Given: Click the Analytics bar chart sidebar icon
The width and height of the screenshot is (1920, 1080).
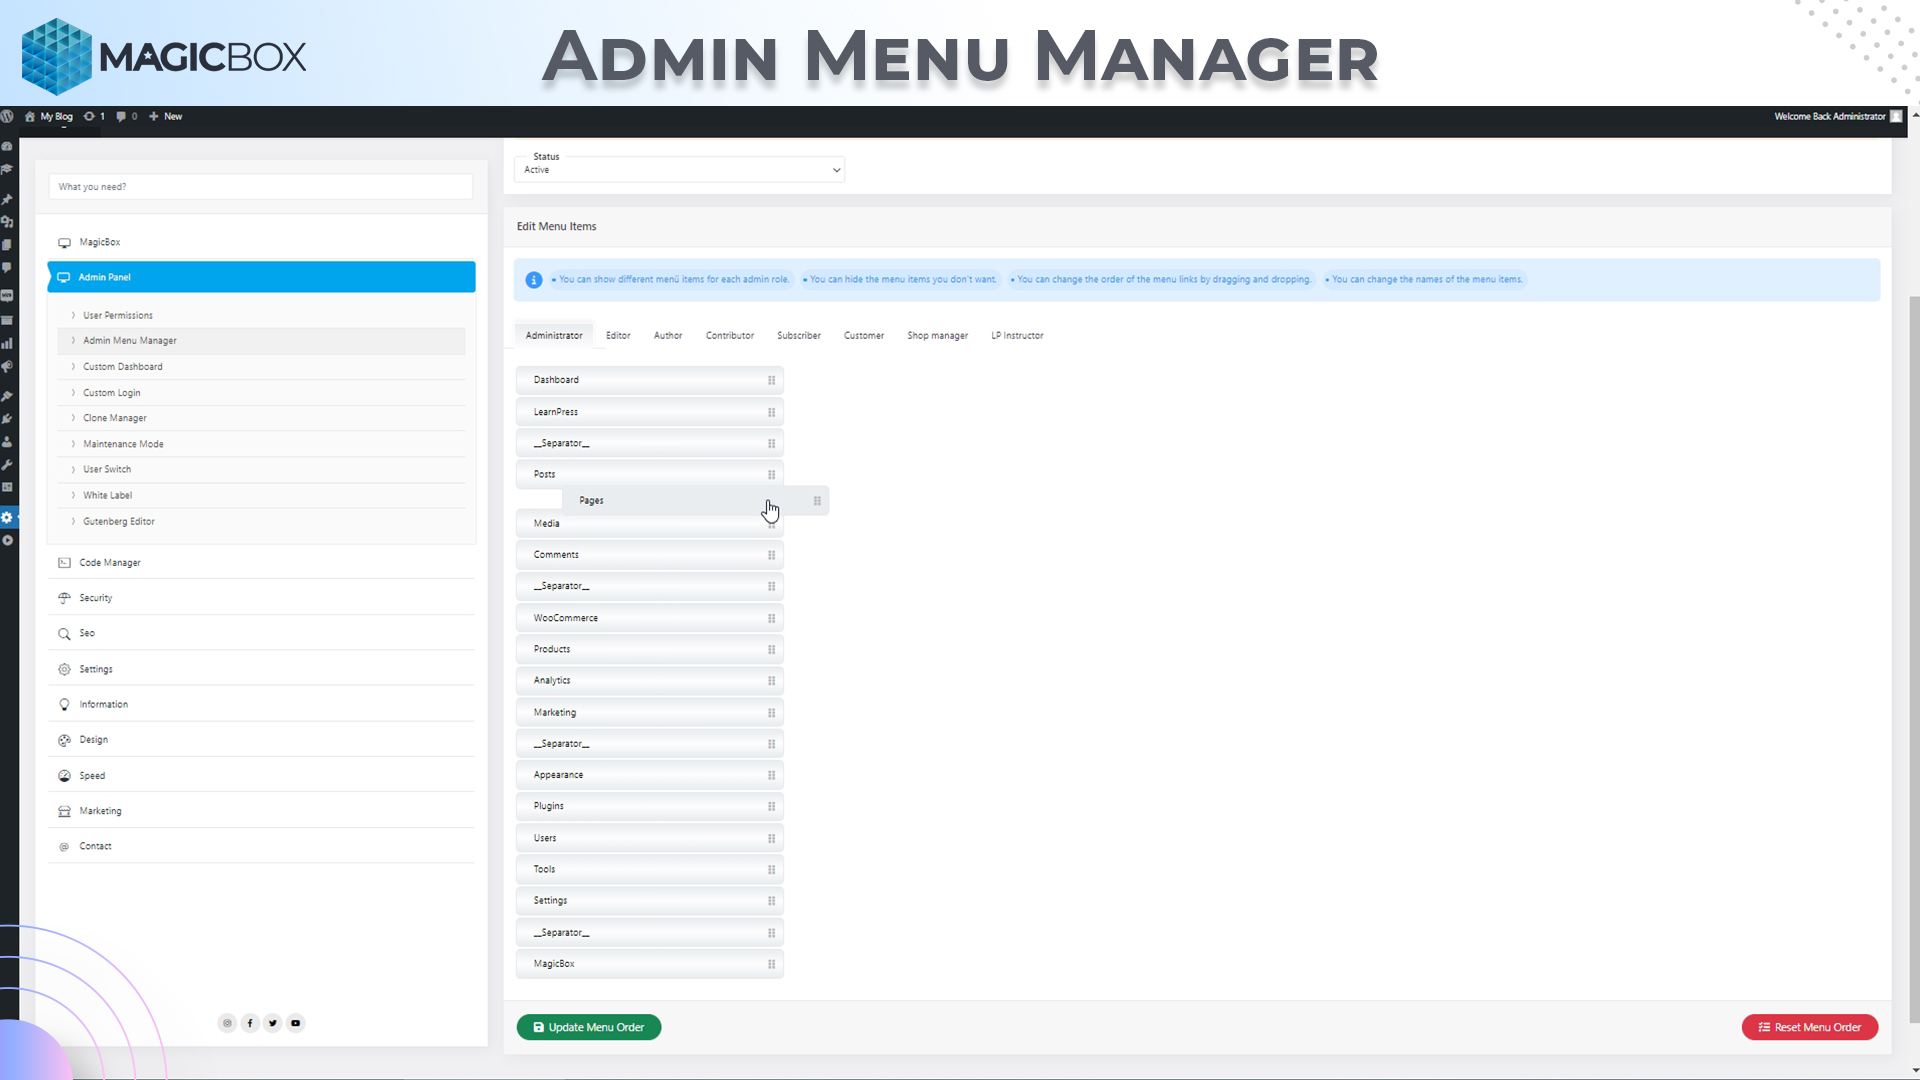Looking at the screenshot, I should tap(7, 343).
